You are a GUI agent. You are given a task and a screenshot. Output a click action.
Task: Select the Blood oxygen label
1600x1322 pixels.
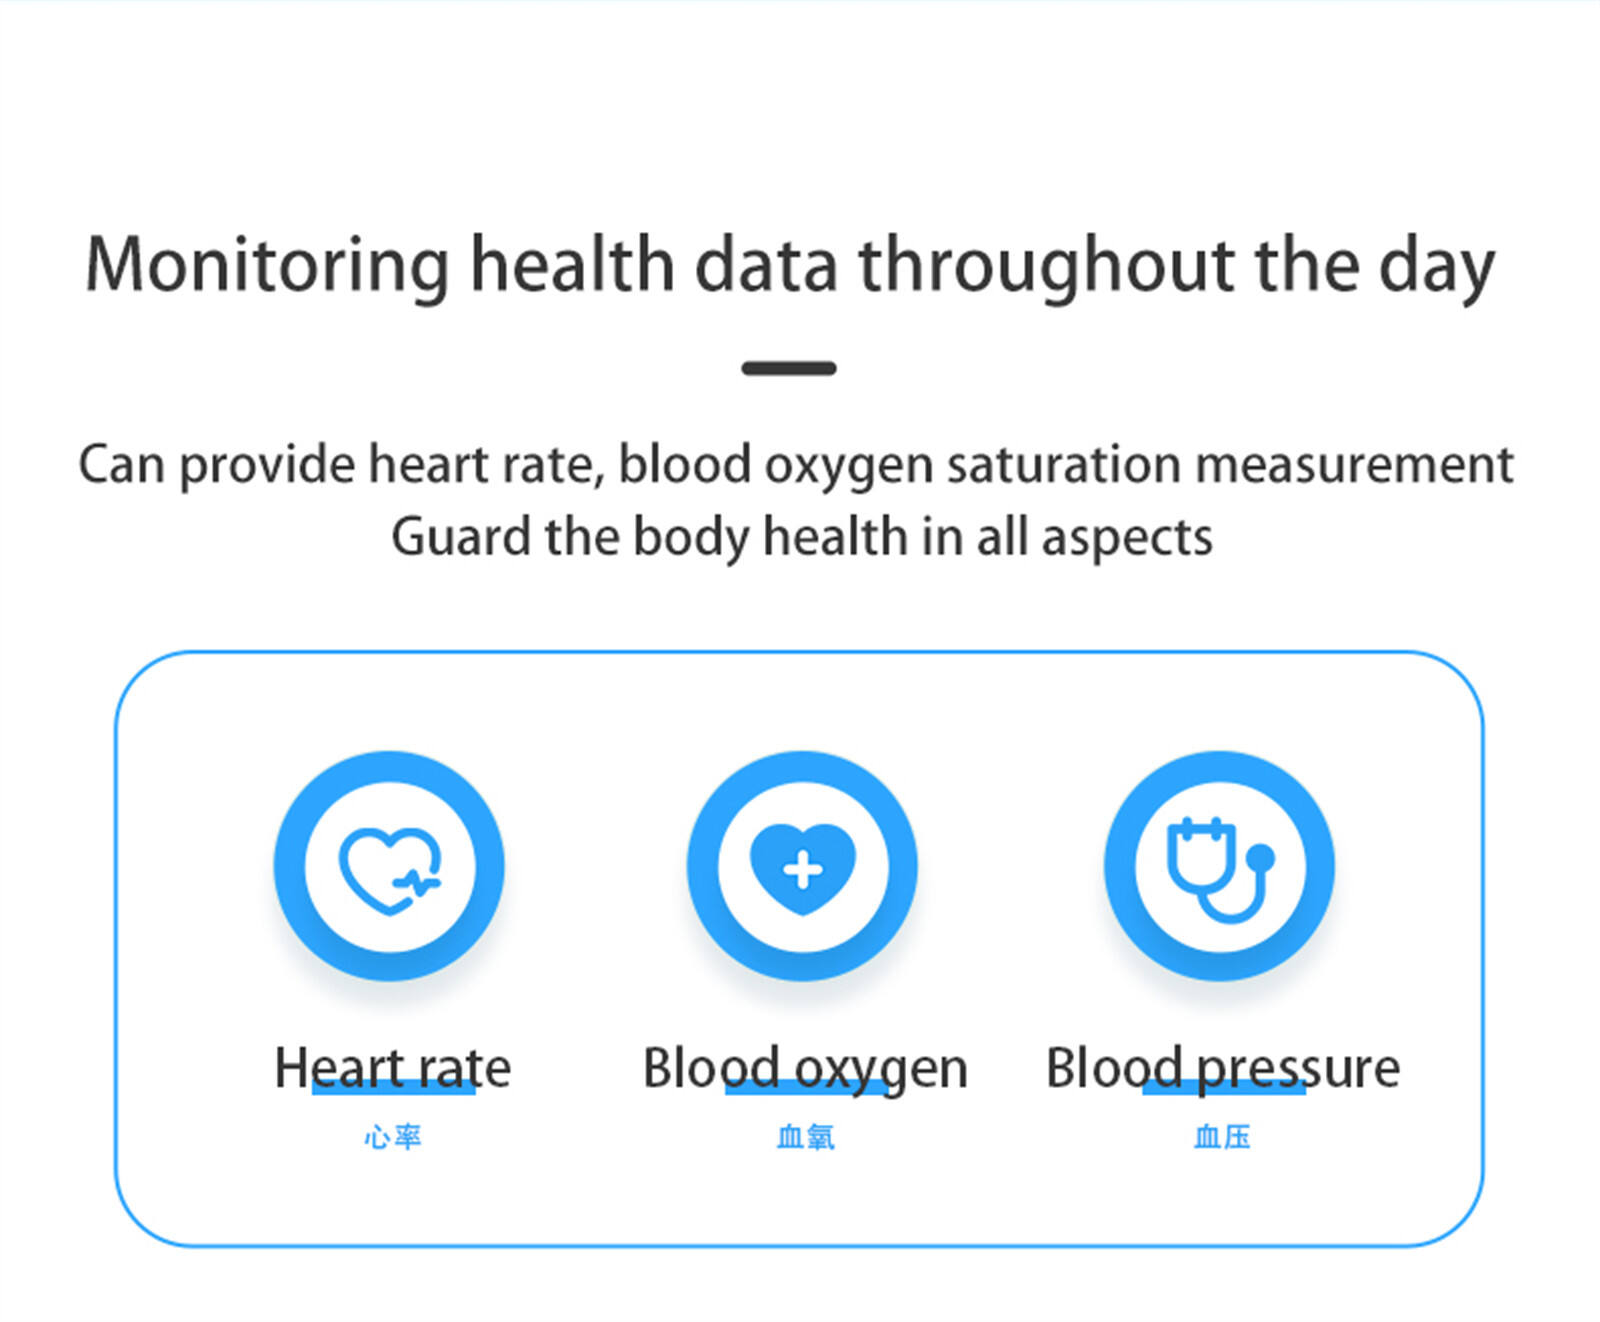(805, 1069)
